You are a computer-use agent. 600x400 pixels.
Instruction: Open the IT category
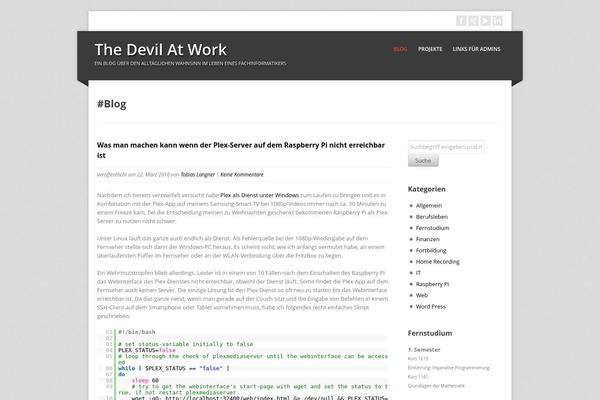point(418,273)
